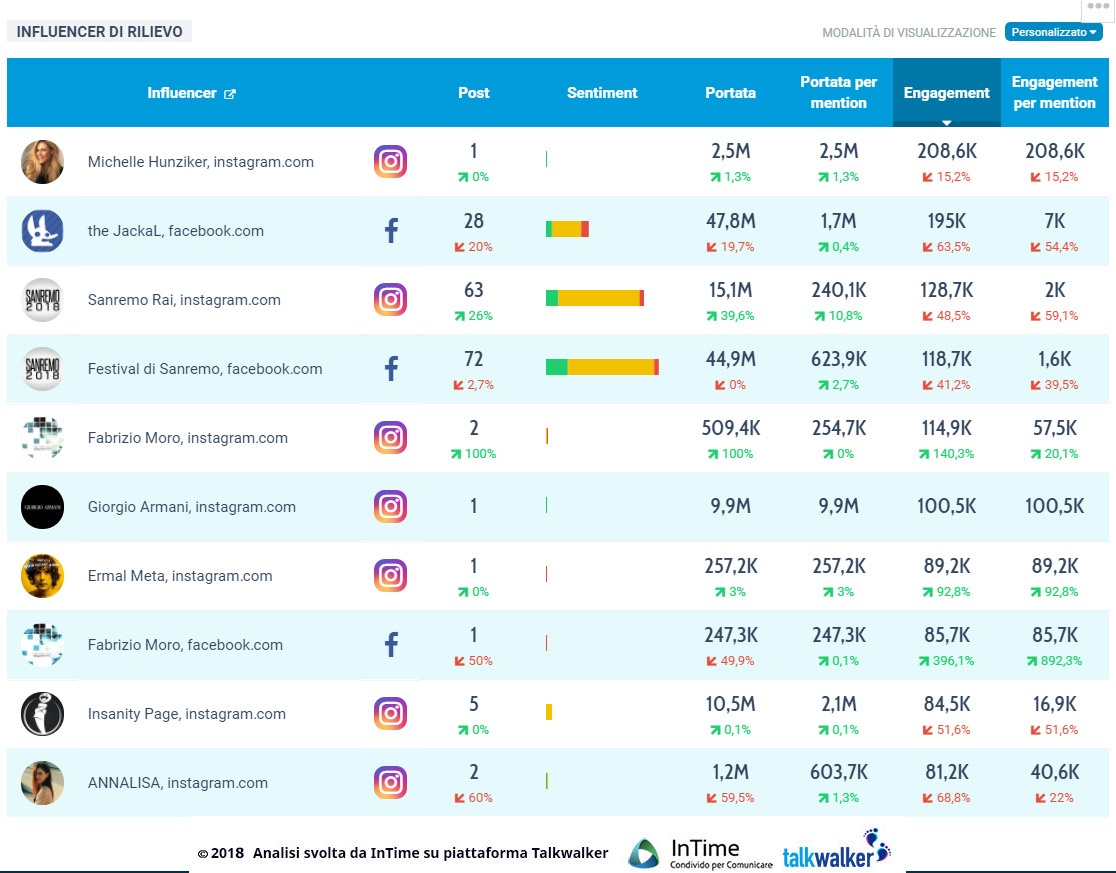
Task: Click Michelle Hunziker's 208,6K engagement value
Action: 947,151
